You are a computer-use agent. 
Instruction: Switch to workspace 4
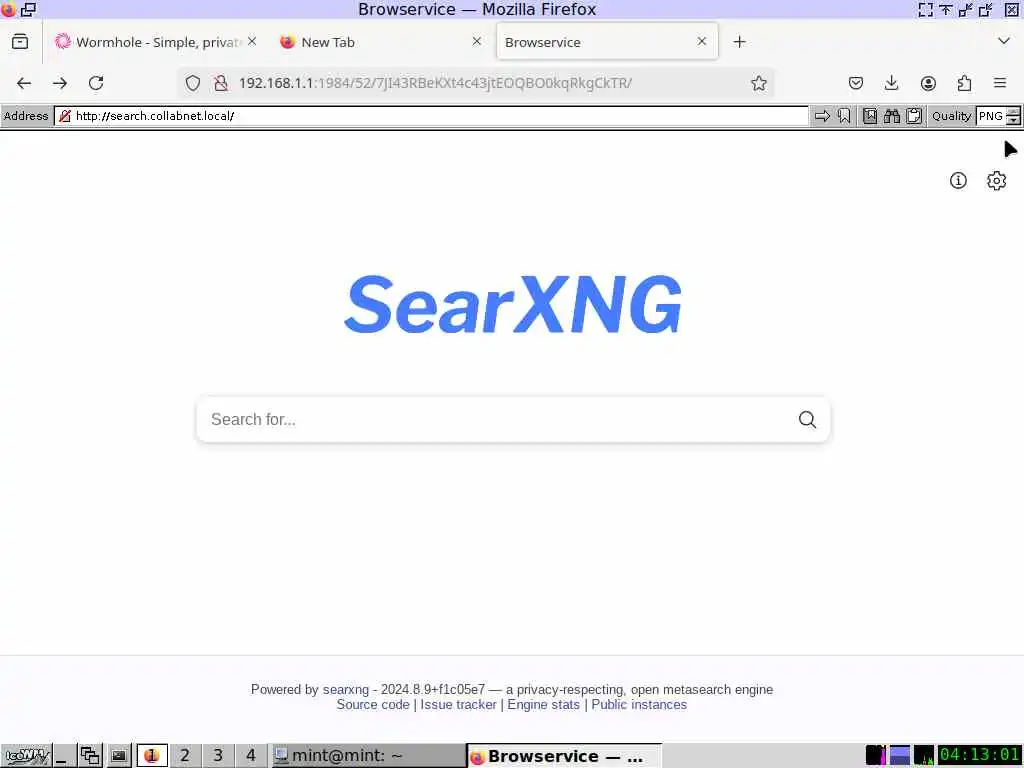pos(251,756)
